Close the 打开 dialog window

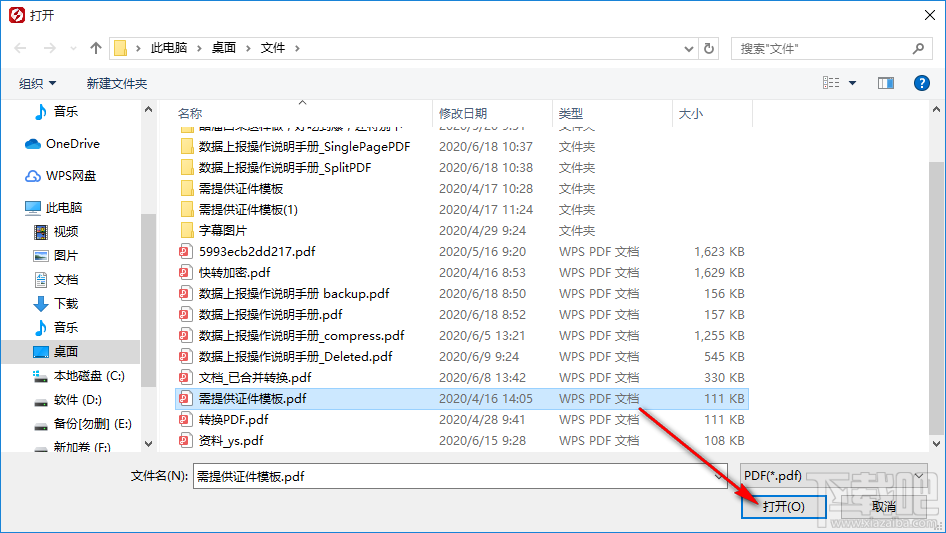930,15
